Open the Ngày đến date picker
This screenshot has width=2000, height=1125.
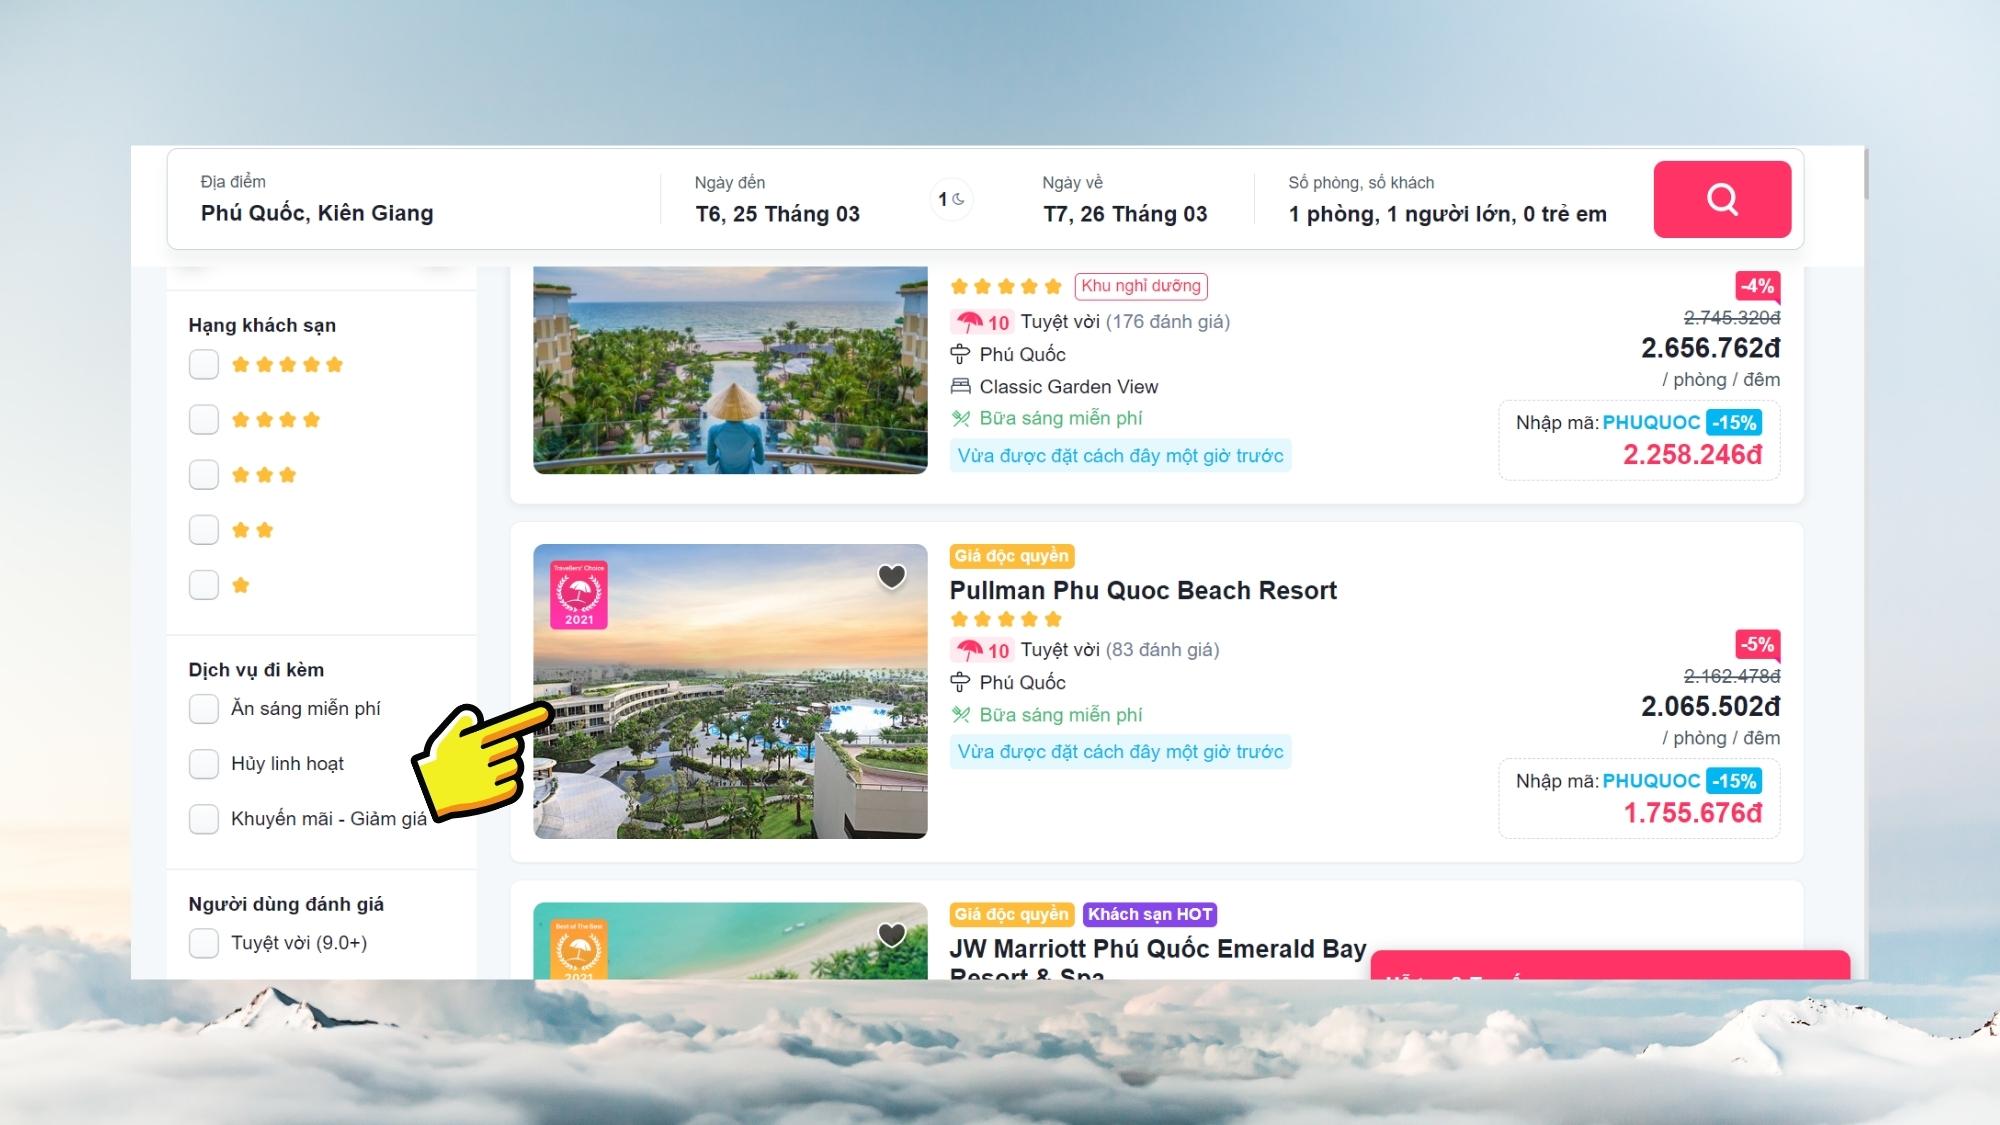(778, 199)
